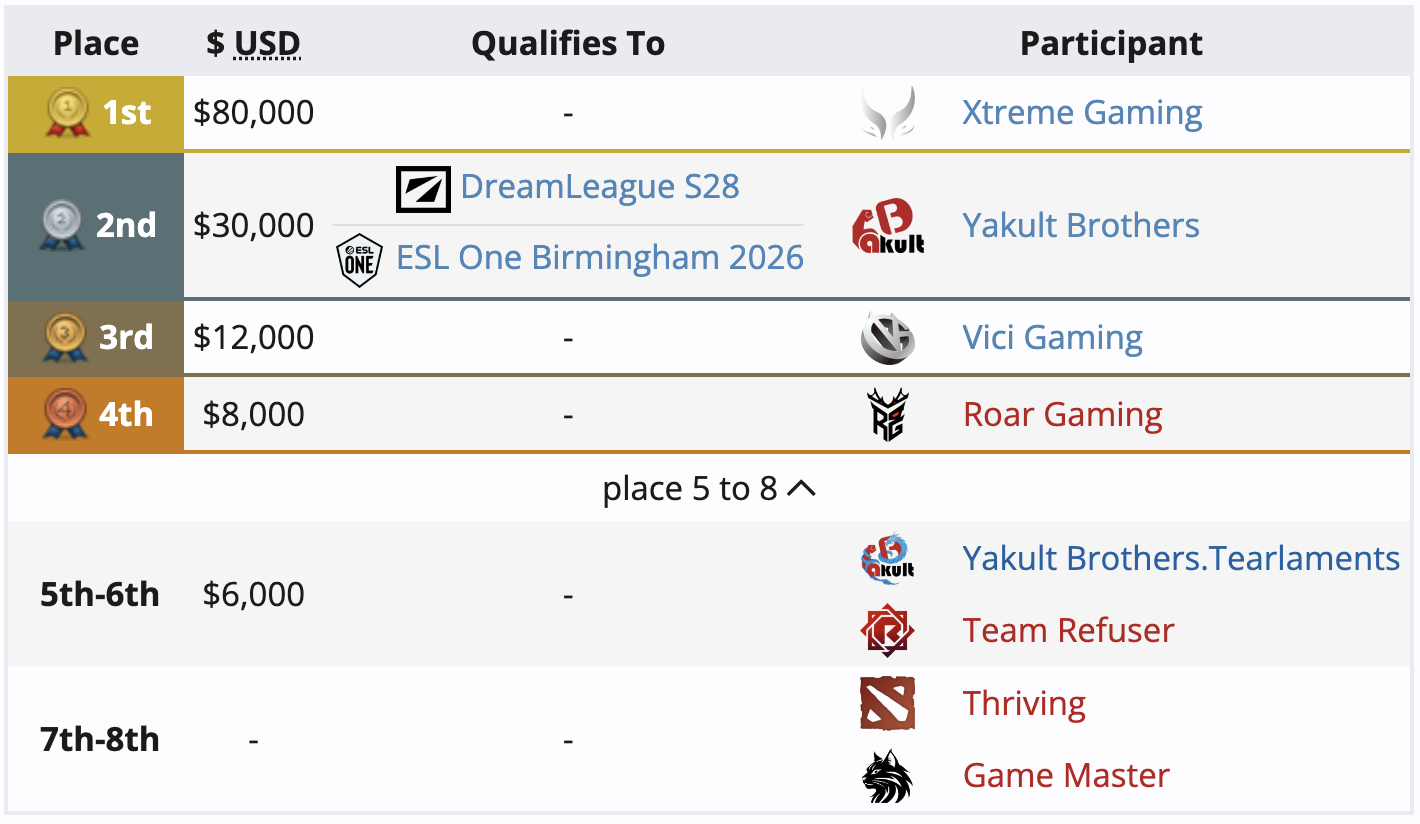Open the DreamLeague S28 link
Viewport: 1420px width, 824px height.
(600, 187)
